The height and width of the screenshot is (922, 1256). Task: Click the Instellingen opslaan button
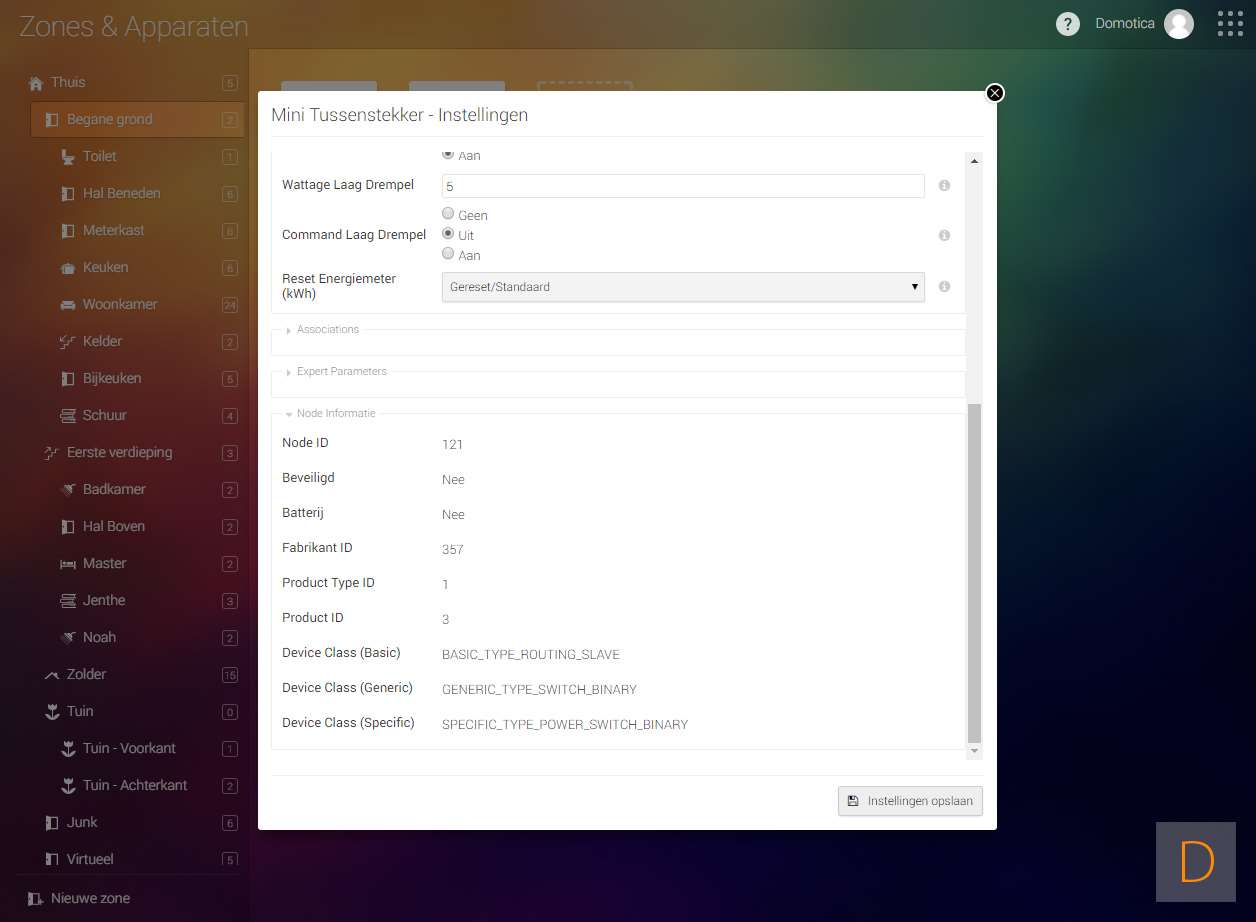(910, 801)
